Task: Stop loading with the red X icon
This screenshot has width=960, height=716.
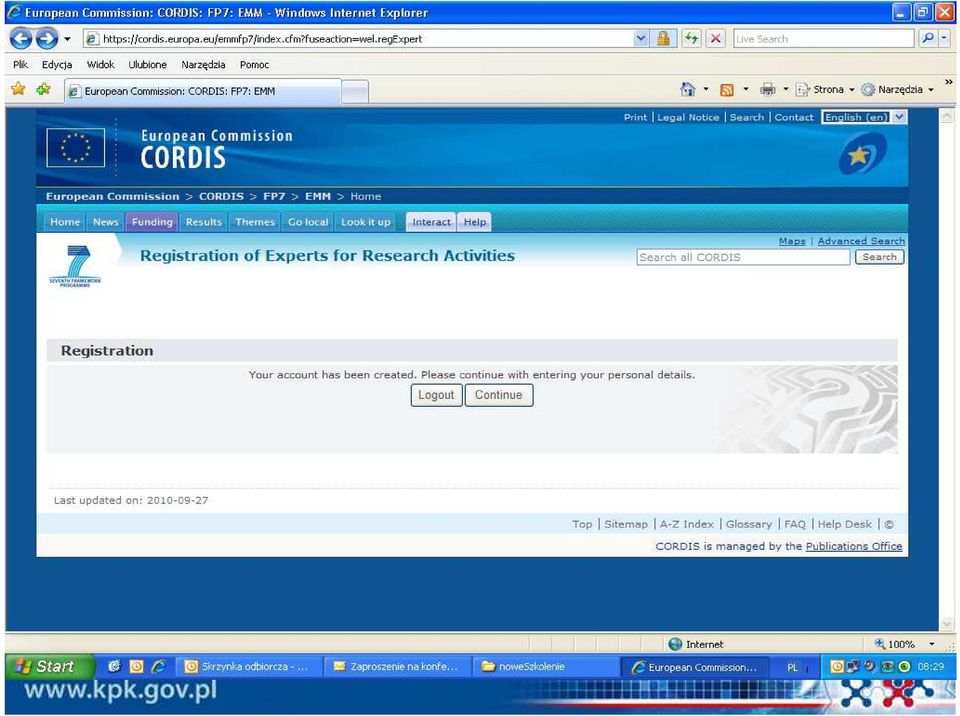Action: click(x=715, y=39)
